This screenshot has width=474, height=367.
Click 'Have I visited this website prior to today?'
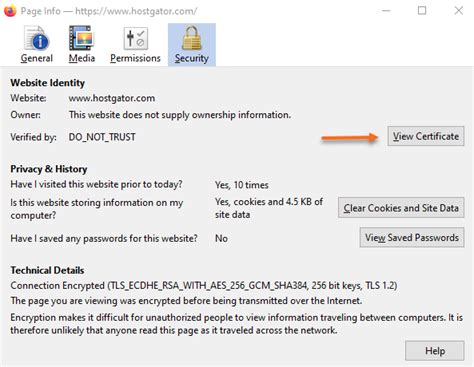[x=96, y=184]
